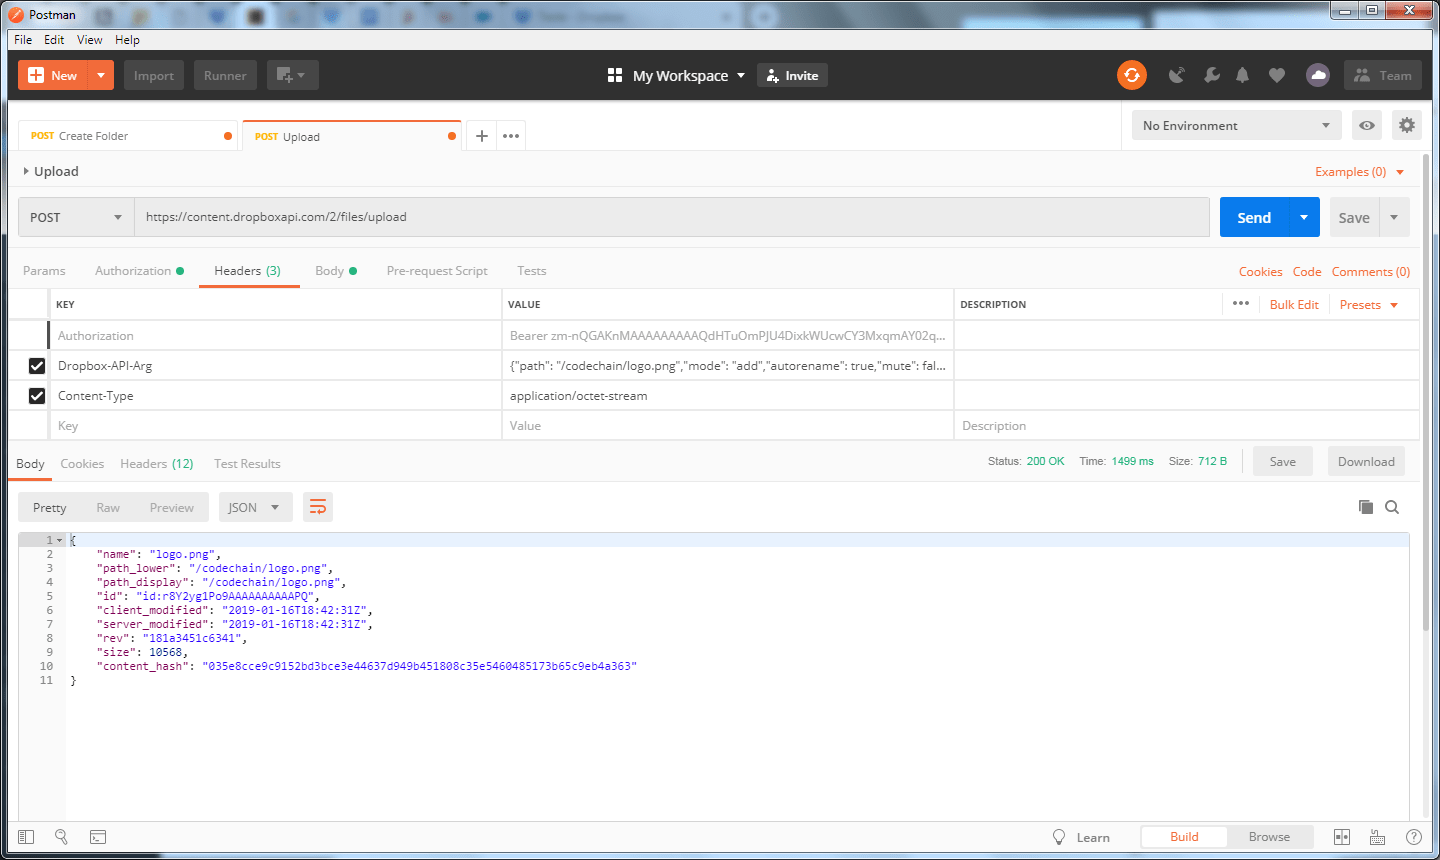Switch to Build mode

[1184, 837]
